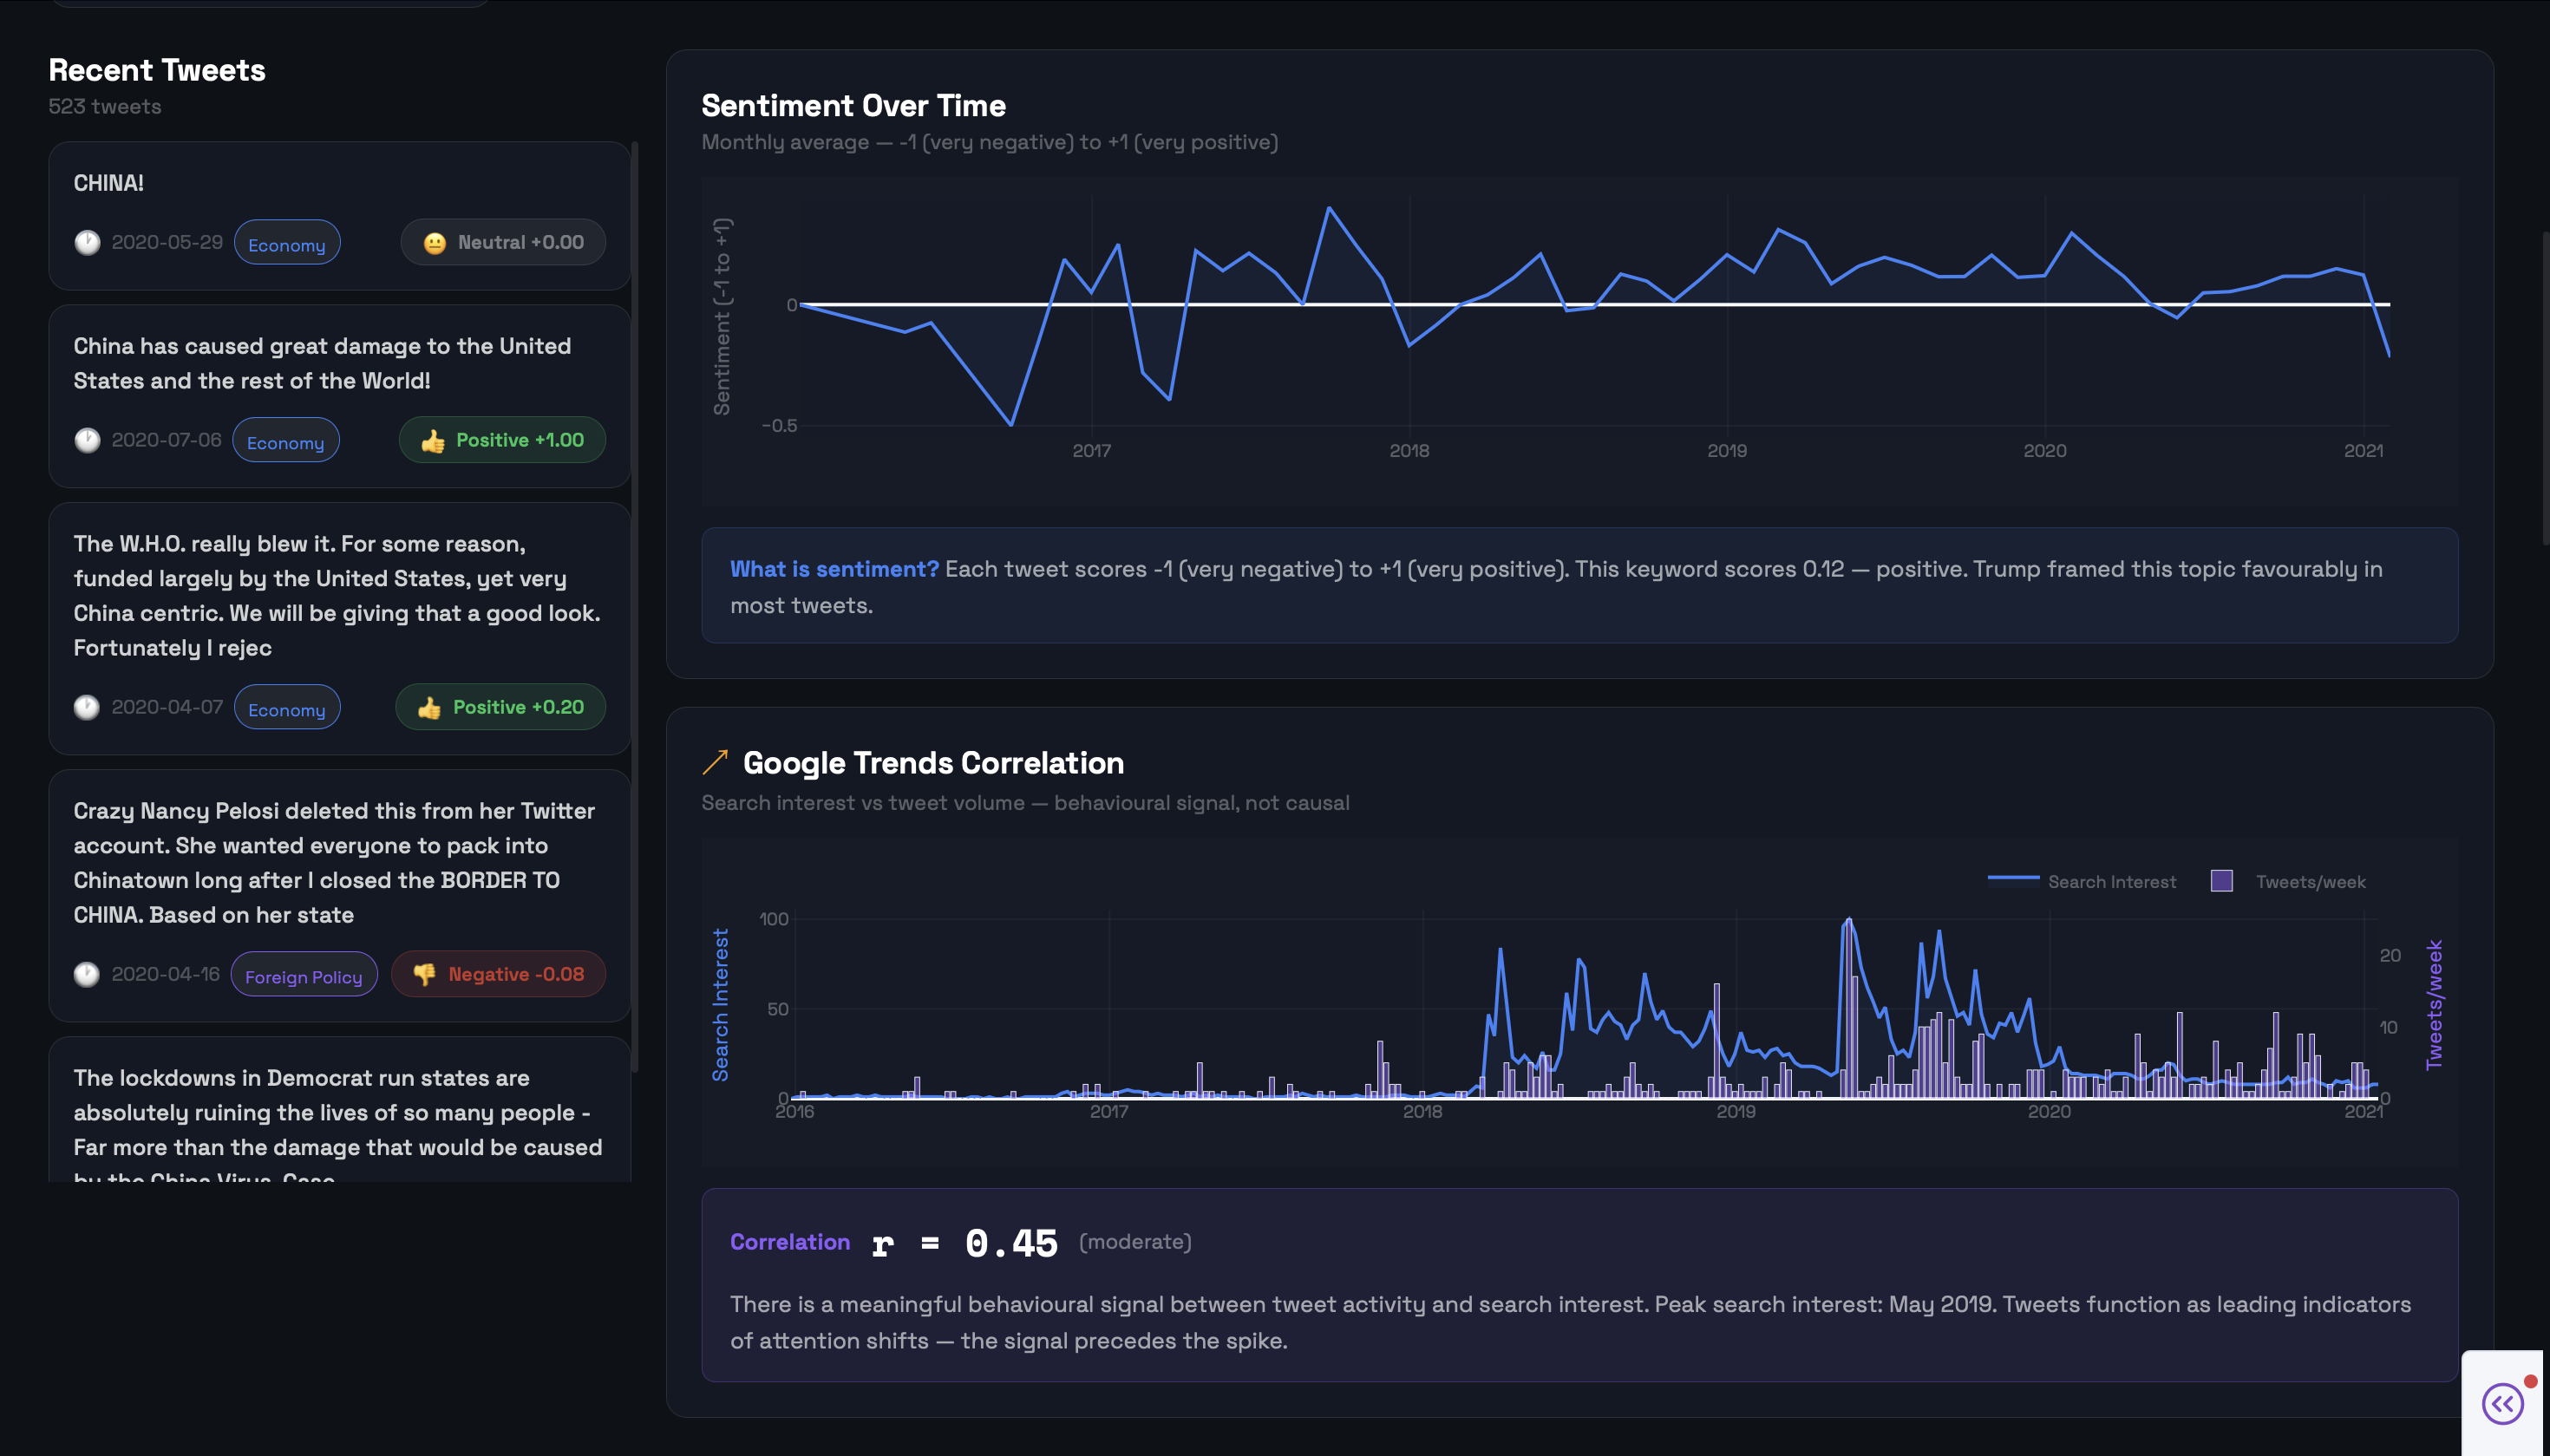The width and height of the screenshot is (2550, 1456).
Task: Click the clock icon next to 2020-04-16
Action: [x=87, y=974]
